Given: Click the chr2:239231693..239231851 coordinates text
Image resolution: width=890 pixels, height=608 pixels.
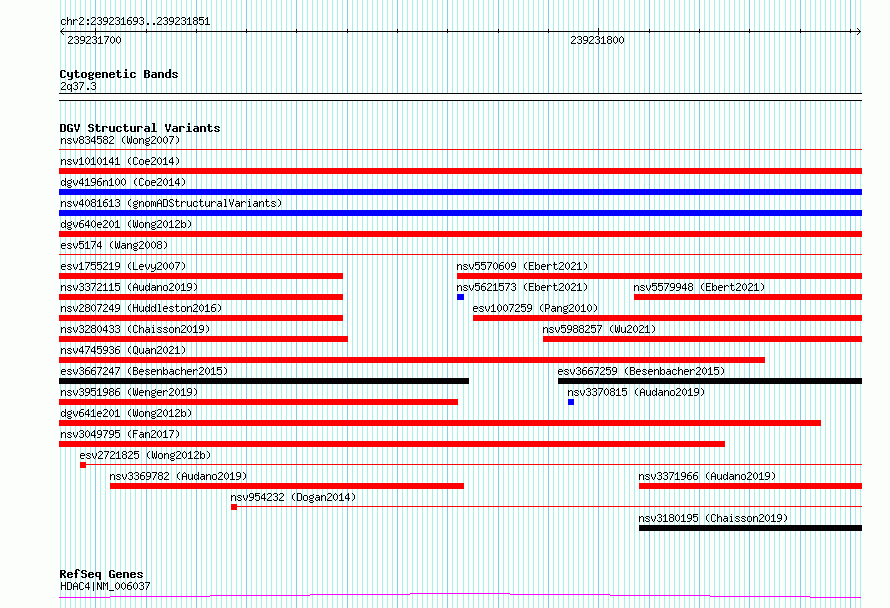Looking at the screenshot, I should pyautogui.click(x=135, y=22).
